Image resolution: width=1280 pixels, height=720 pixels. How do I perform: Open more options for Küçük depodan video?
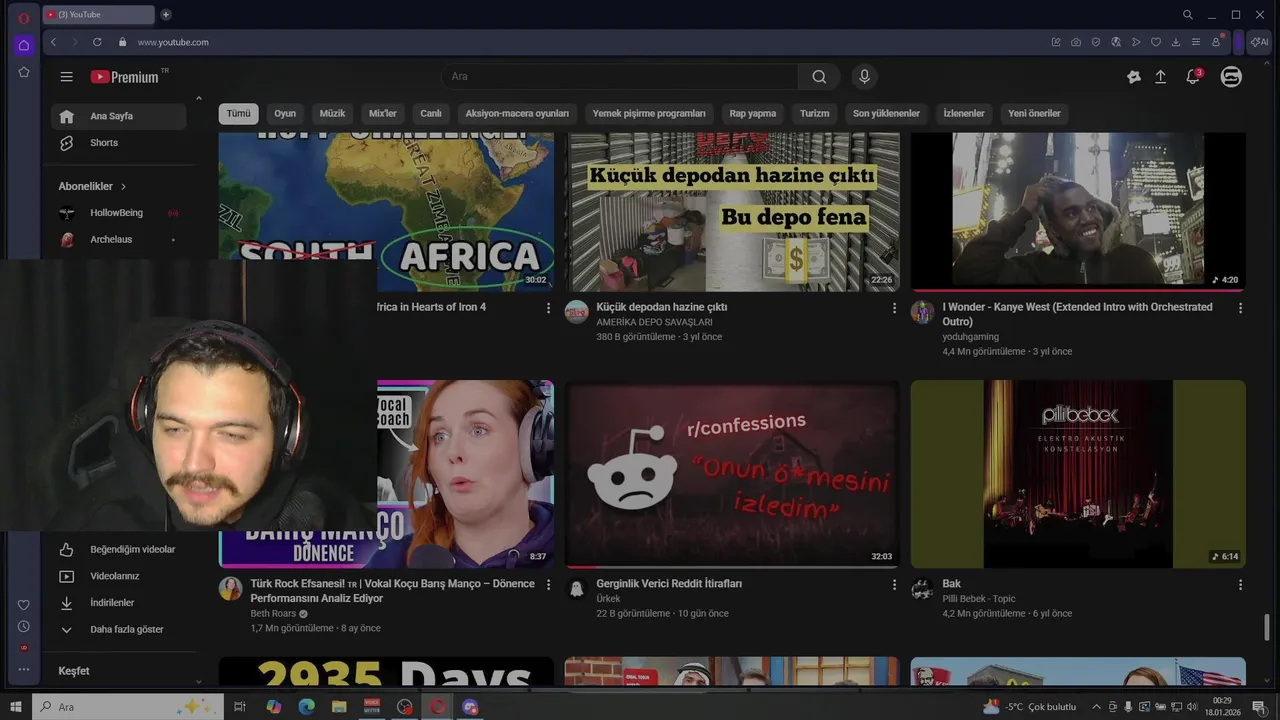894,308
